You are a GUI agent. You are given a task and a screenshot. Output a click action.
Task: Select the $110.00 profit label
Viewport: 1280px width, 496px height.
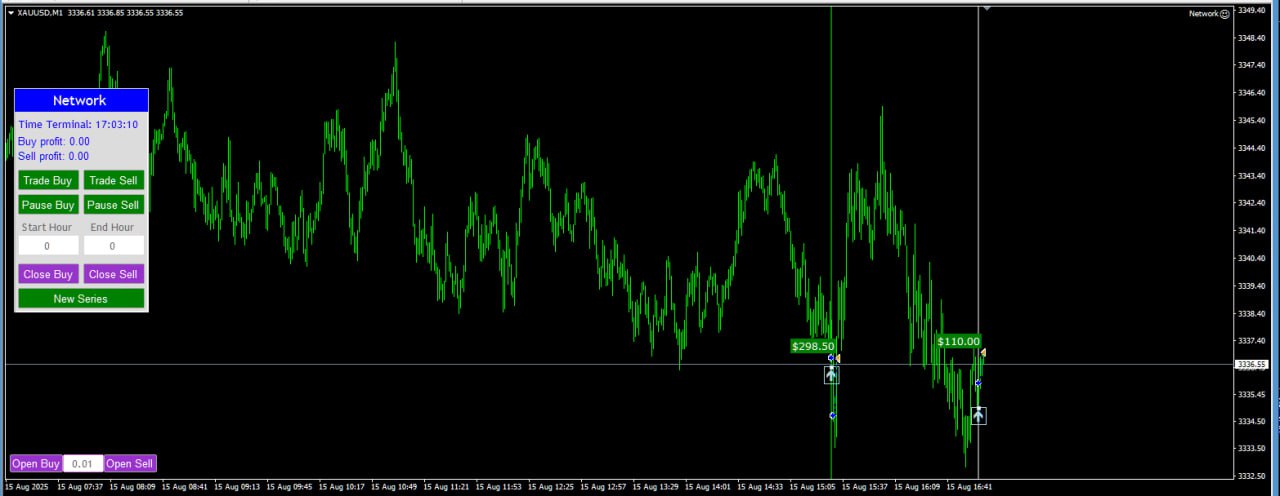click(x=958, y=341)
